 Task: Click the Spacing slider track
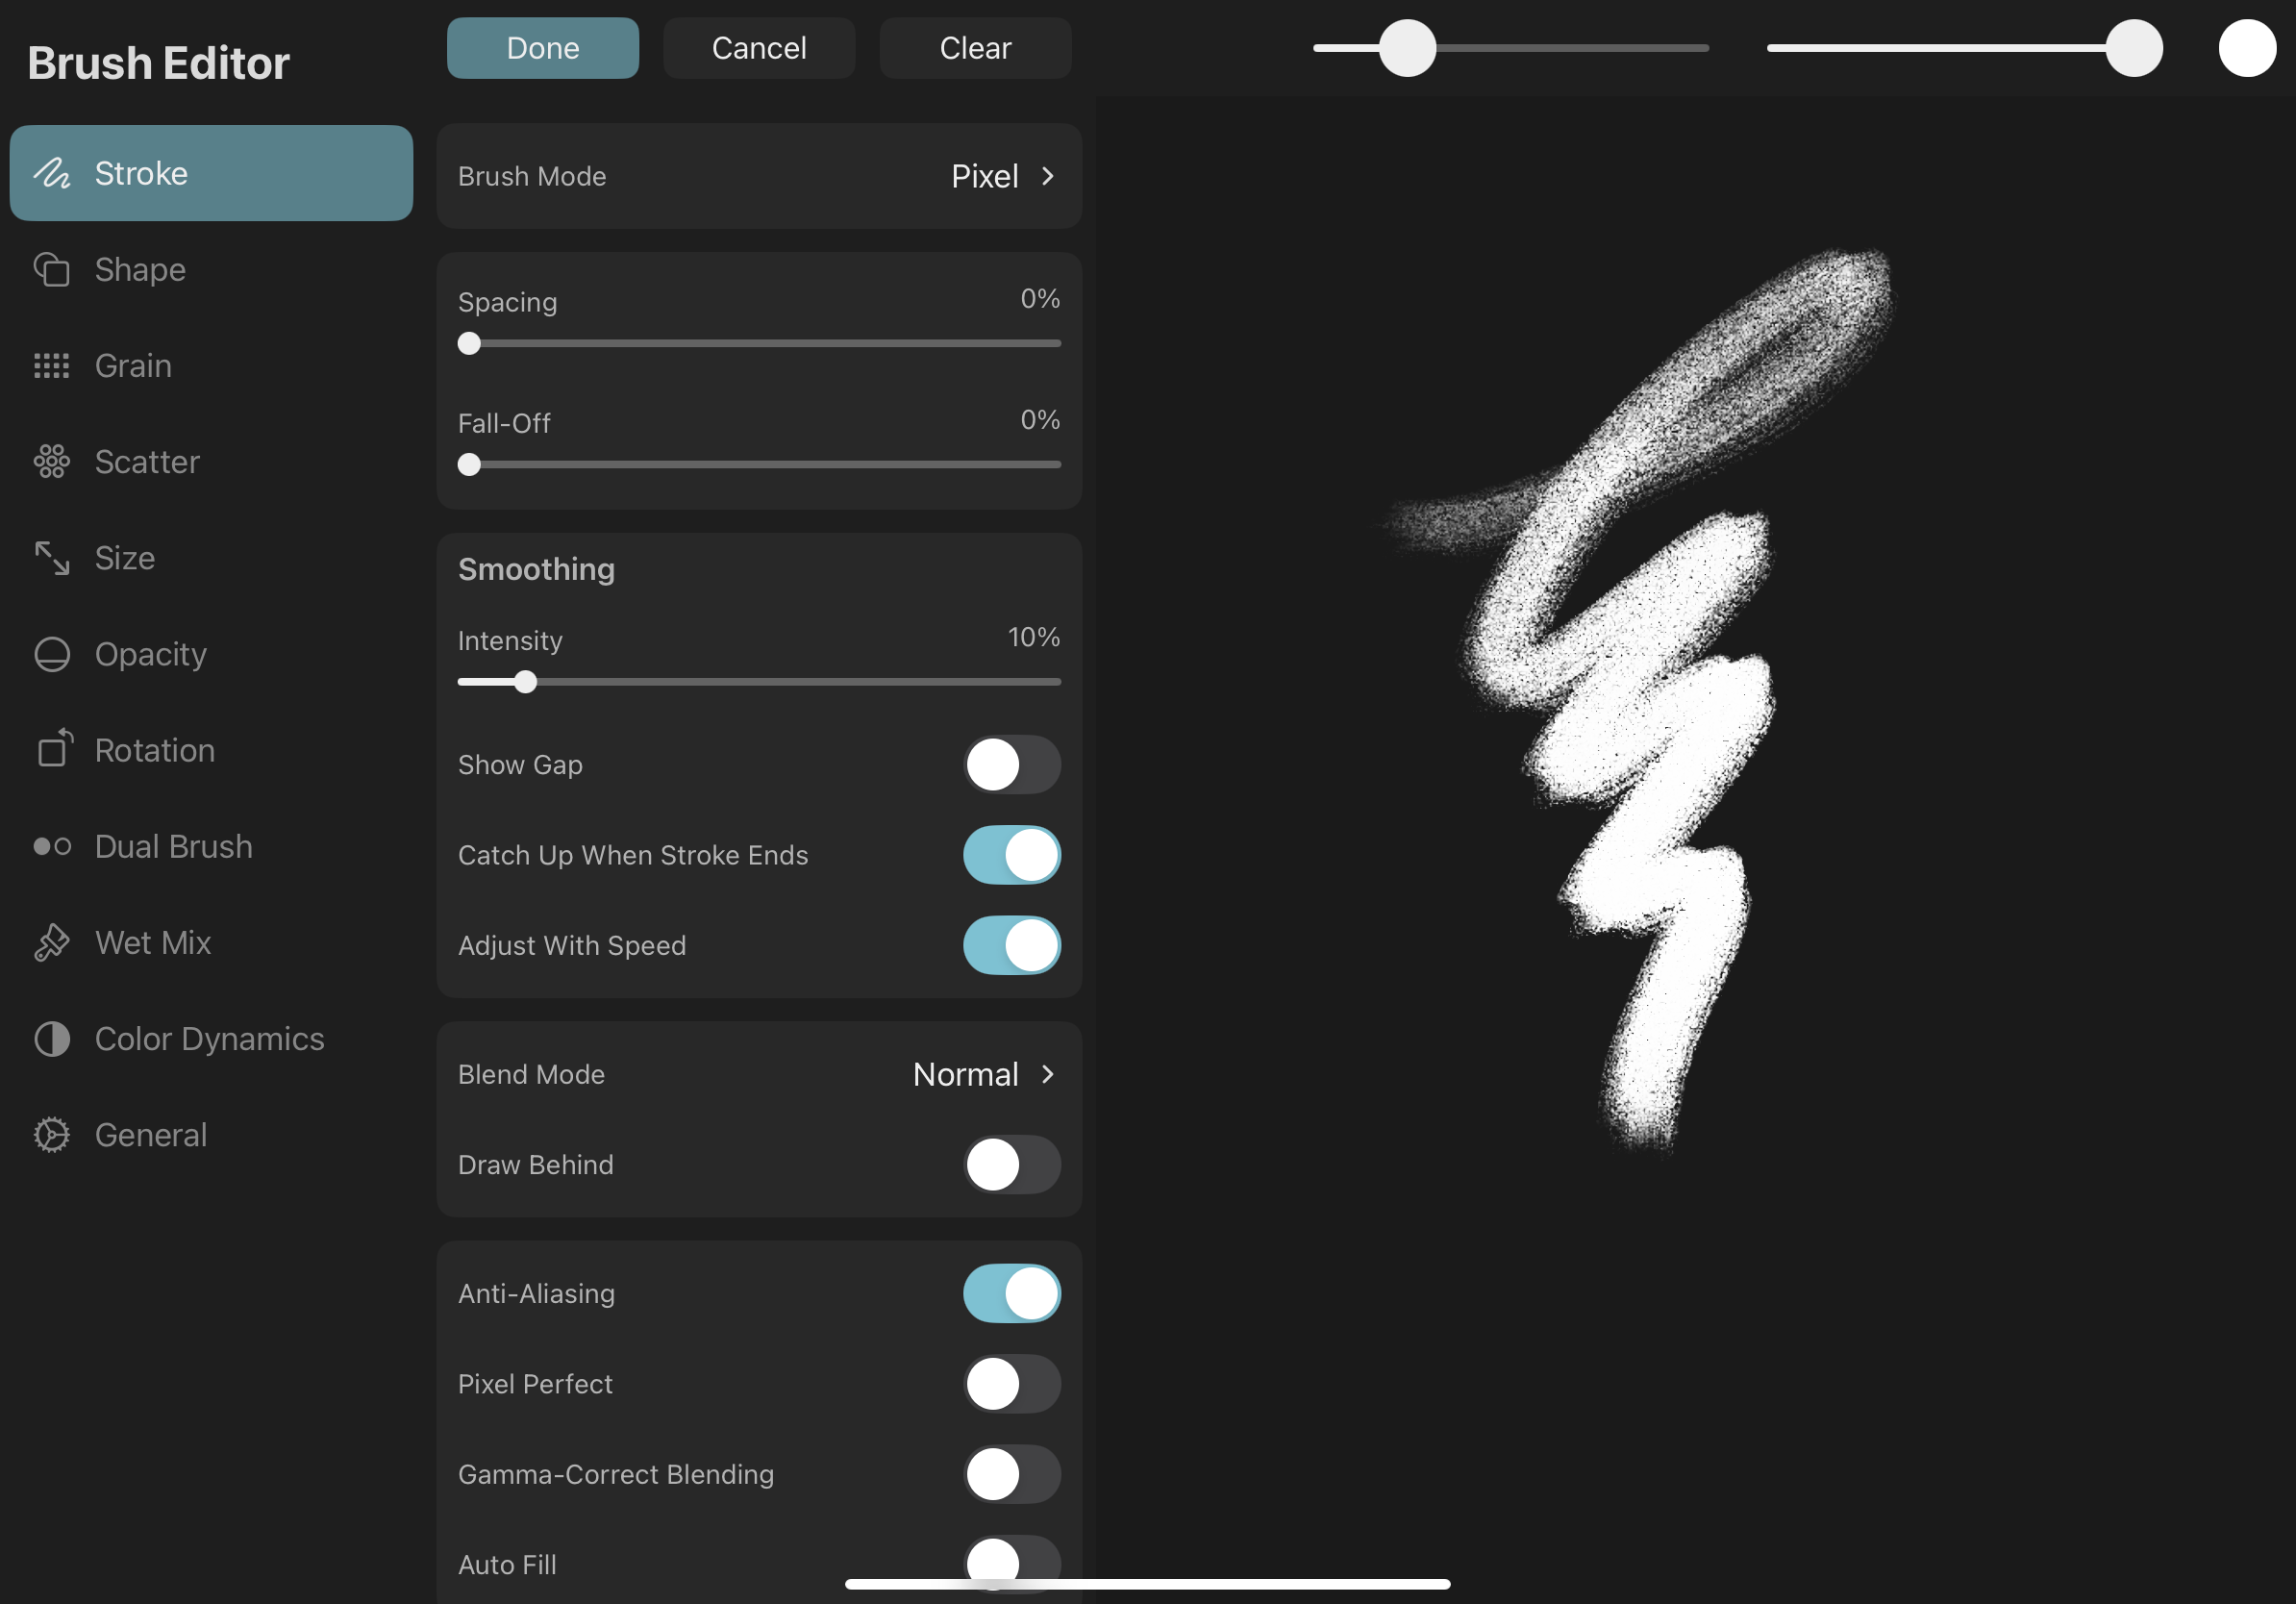(x=759, y=344)
